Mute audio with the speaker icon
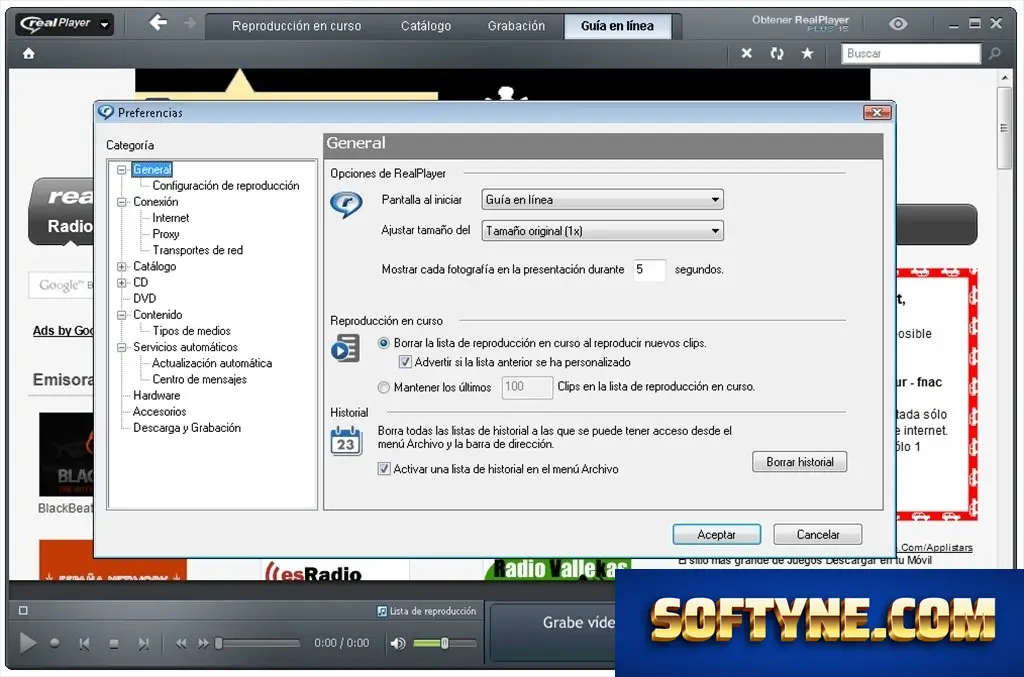 coord(397,644)
